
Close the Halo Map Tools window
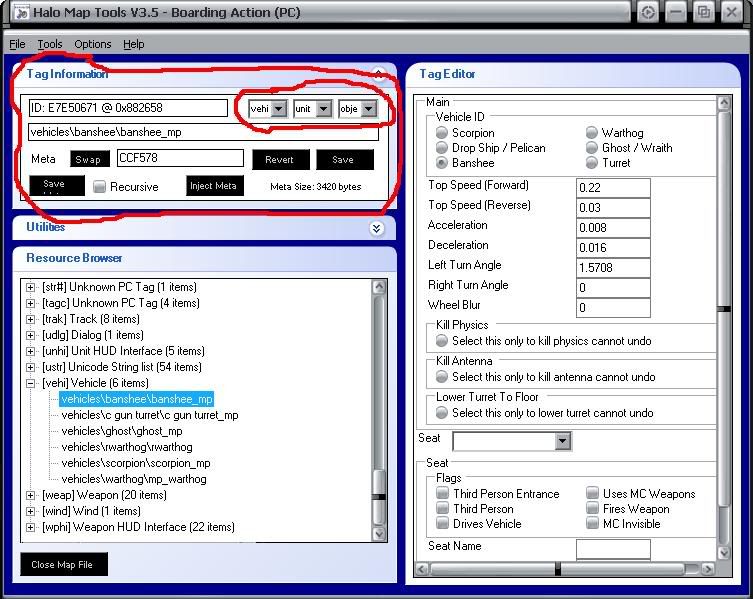[731, 12]
